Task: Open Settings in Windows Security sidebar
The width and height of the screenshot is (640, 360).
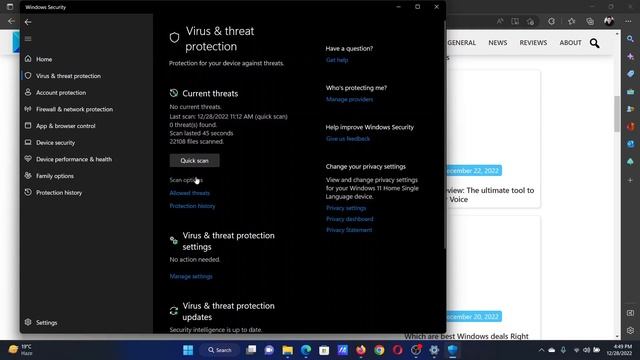Action: point(47,322)
